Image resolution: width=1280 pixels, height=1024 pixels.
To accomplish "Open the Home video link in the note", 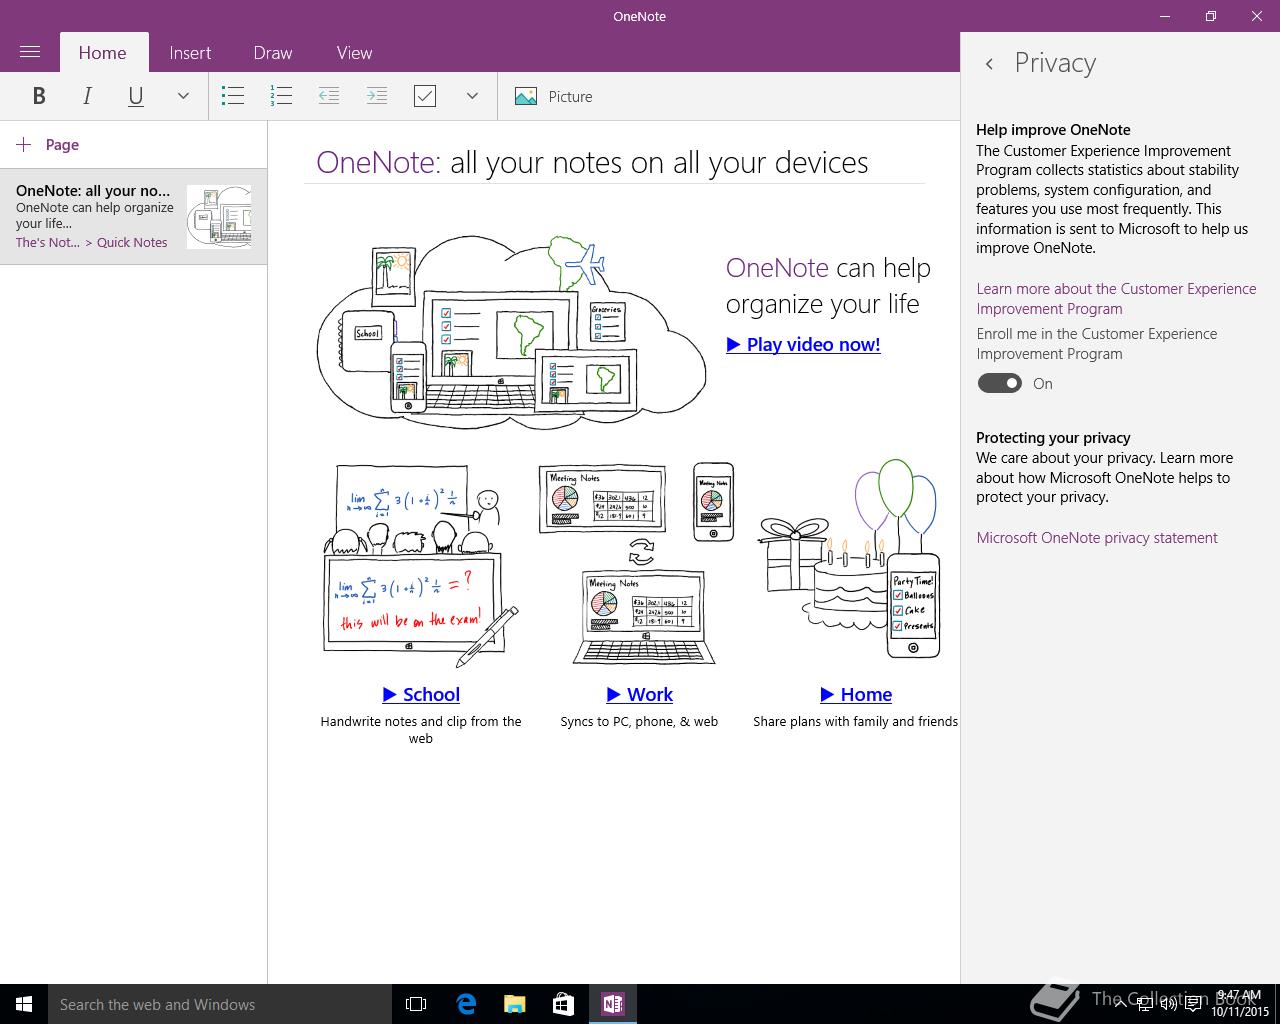I will [x=856, y=694].
